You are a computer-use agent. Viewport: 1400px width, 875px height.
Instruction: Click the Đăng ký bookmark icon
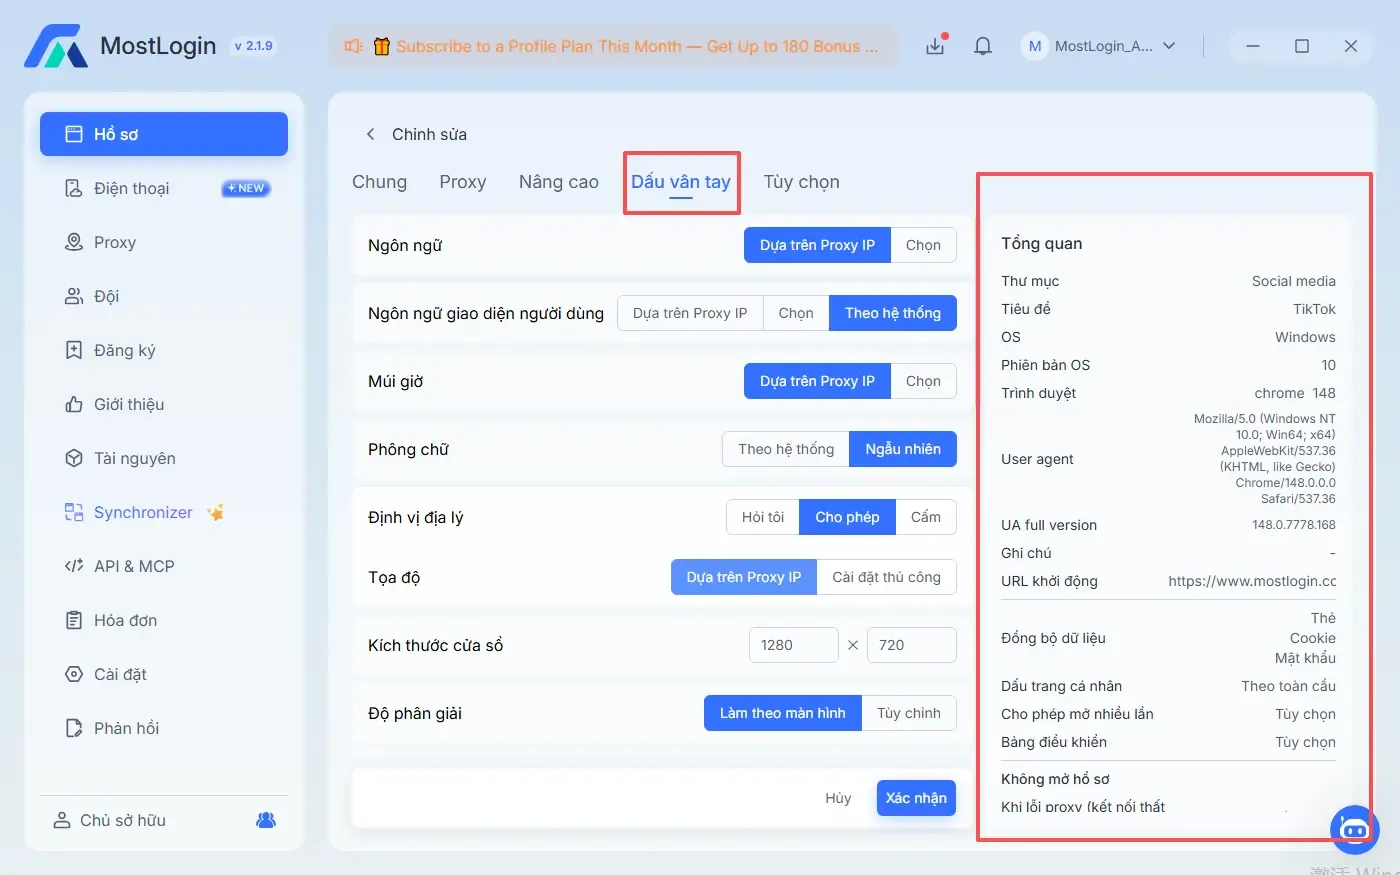[73, 350]
